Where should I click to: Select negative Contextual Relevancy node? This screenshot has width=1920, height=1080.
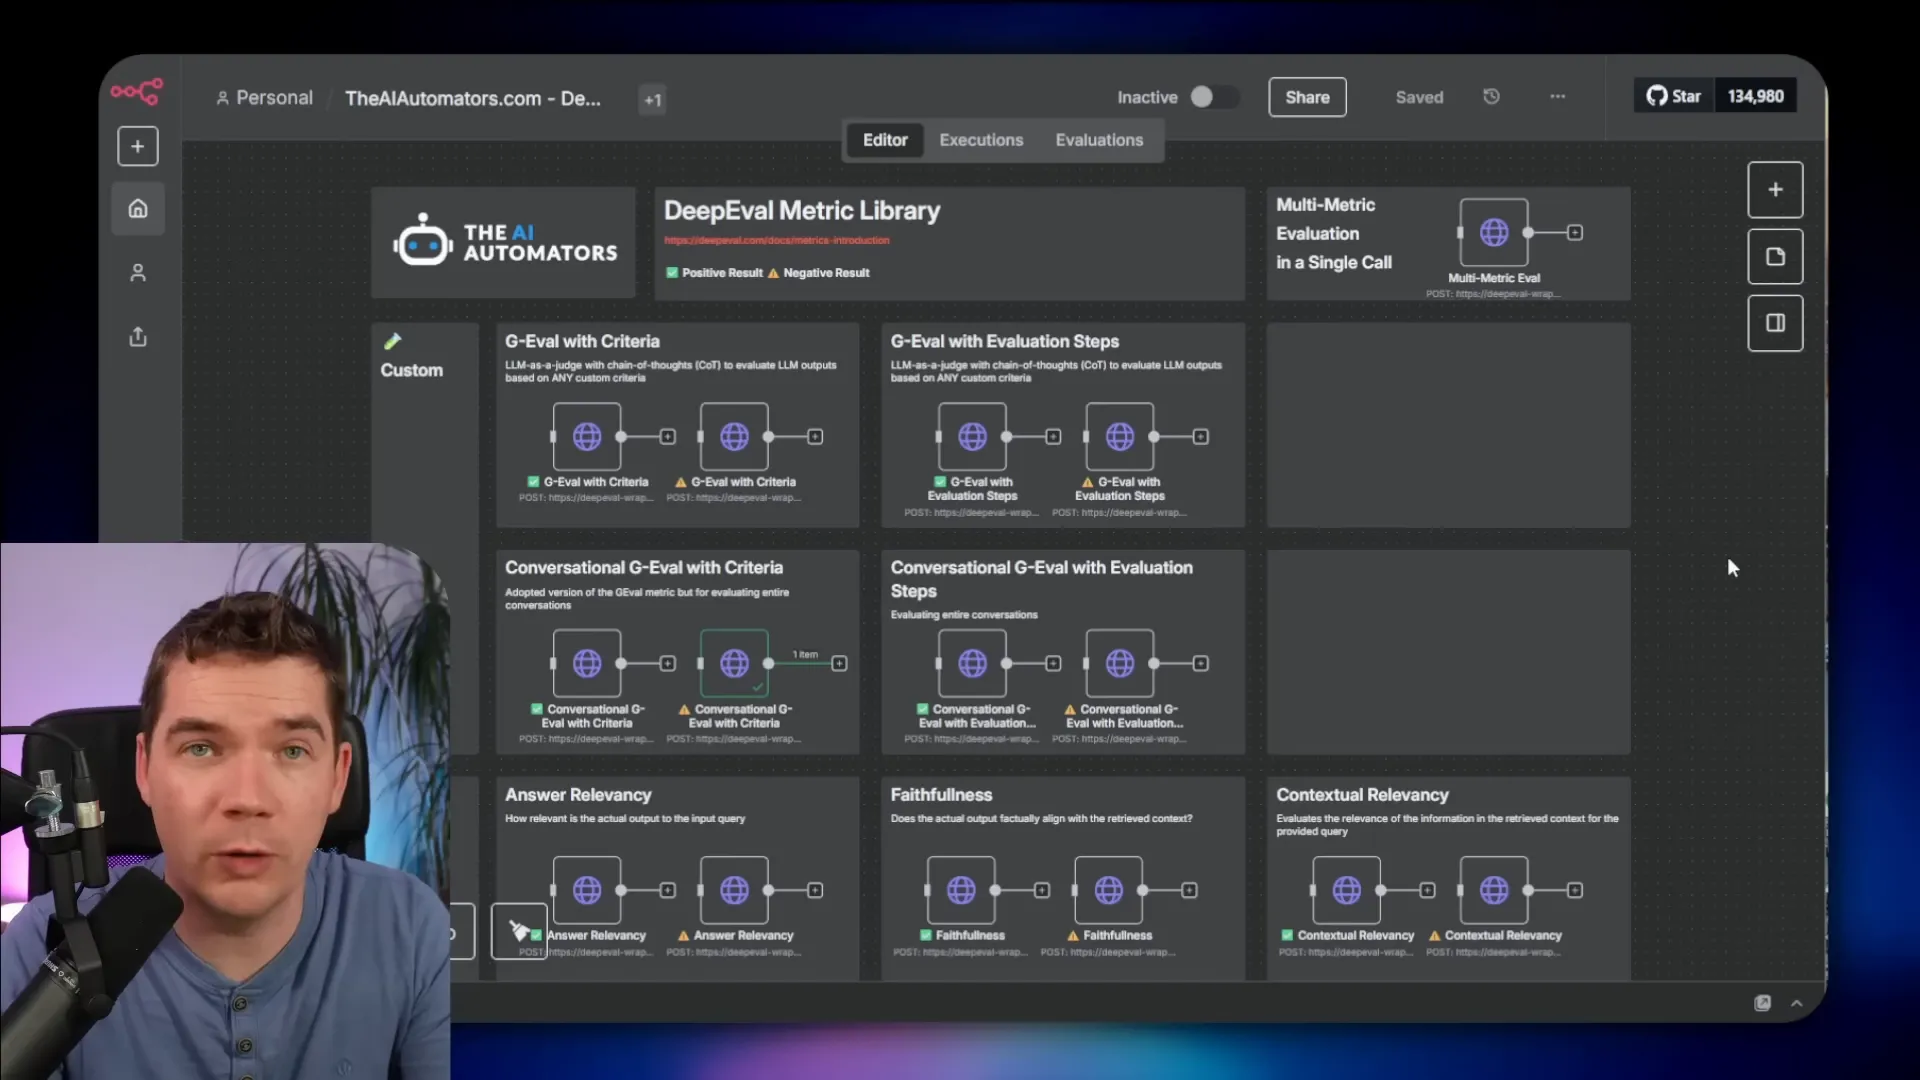point(1494,890)
